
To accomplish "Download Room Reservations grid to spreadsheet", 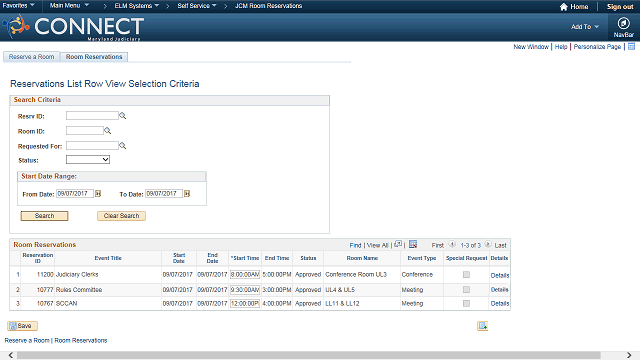I will (x=413, y=244).
